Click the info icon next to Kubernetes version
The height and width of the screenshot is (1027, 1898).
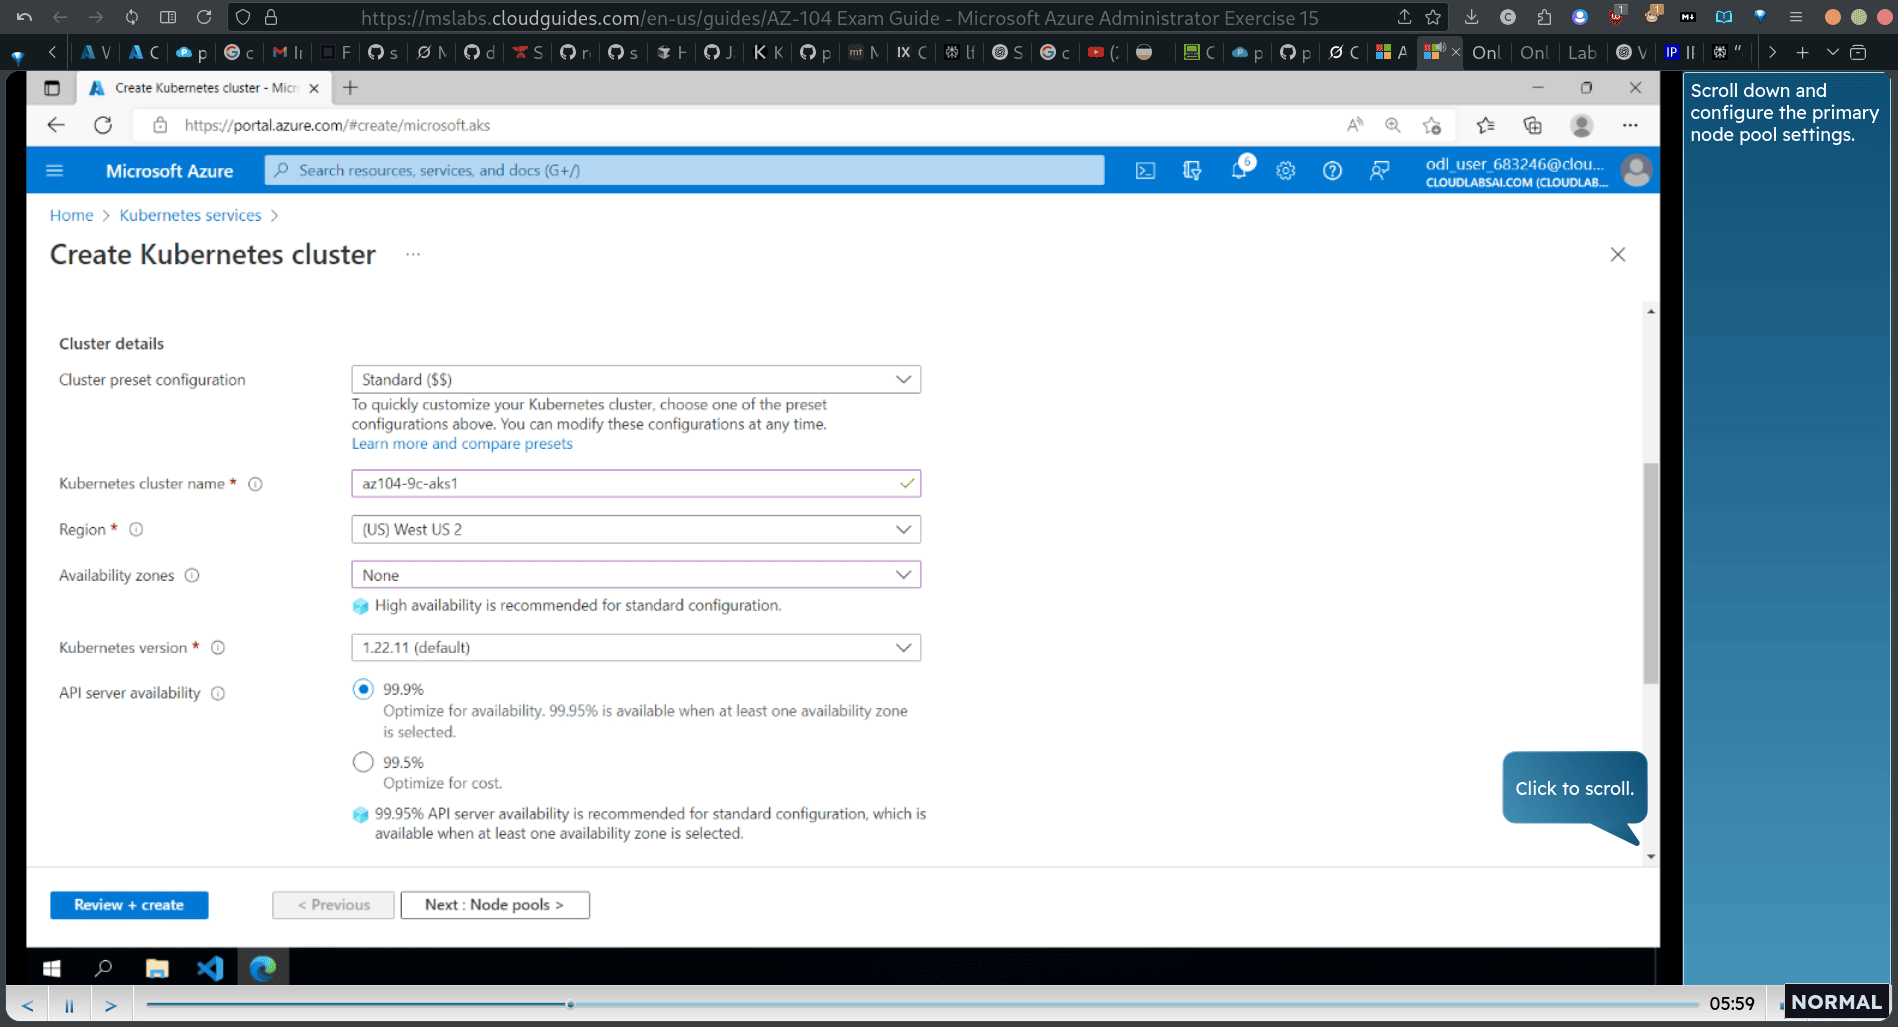point(218,648)
